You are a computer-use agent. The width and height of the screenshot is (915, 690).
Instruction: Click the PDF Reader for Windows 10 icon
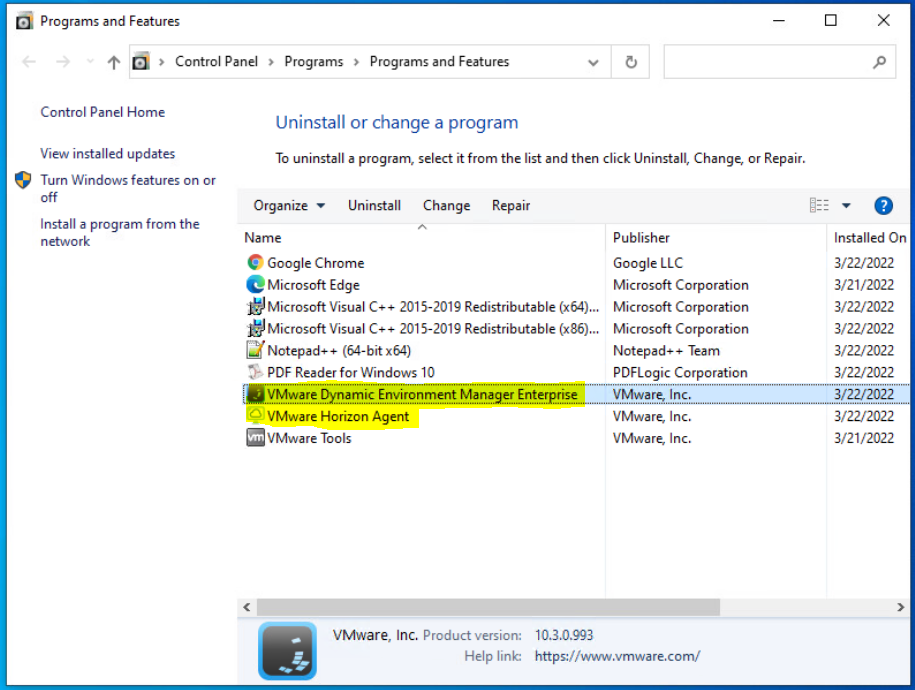coord(255,372)
